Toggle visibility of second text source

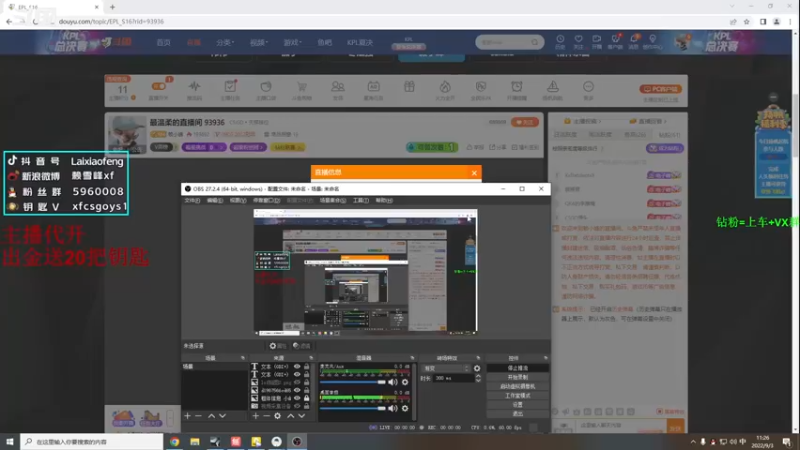pyautogui.click(x=297, y=374)
